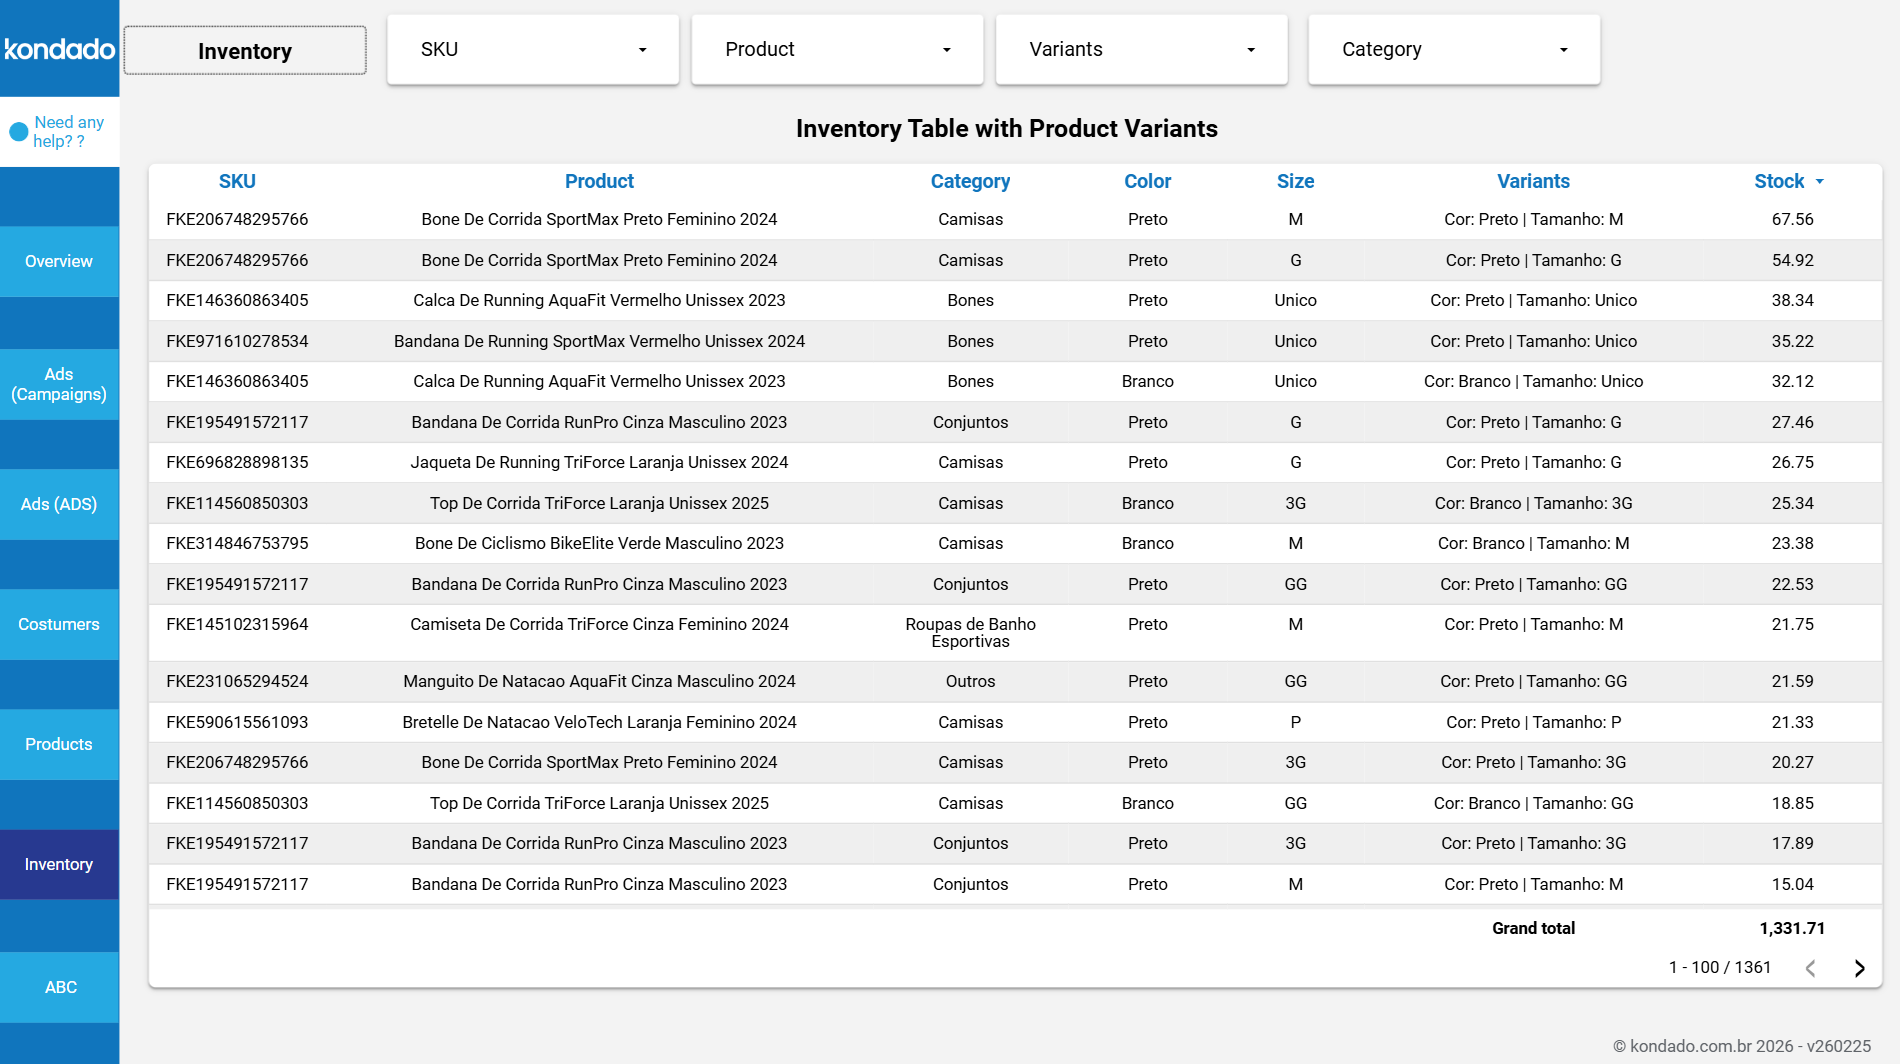Click the blue help circle icon
This screenshot has height=1064, width=1900.
pos(18,132)
